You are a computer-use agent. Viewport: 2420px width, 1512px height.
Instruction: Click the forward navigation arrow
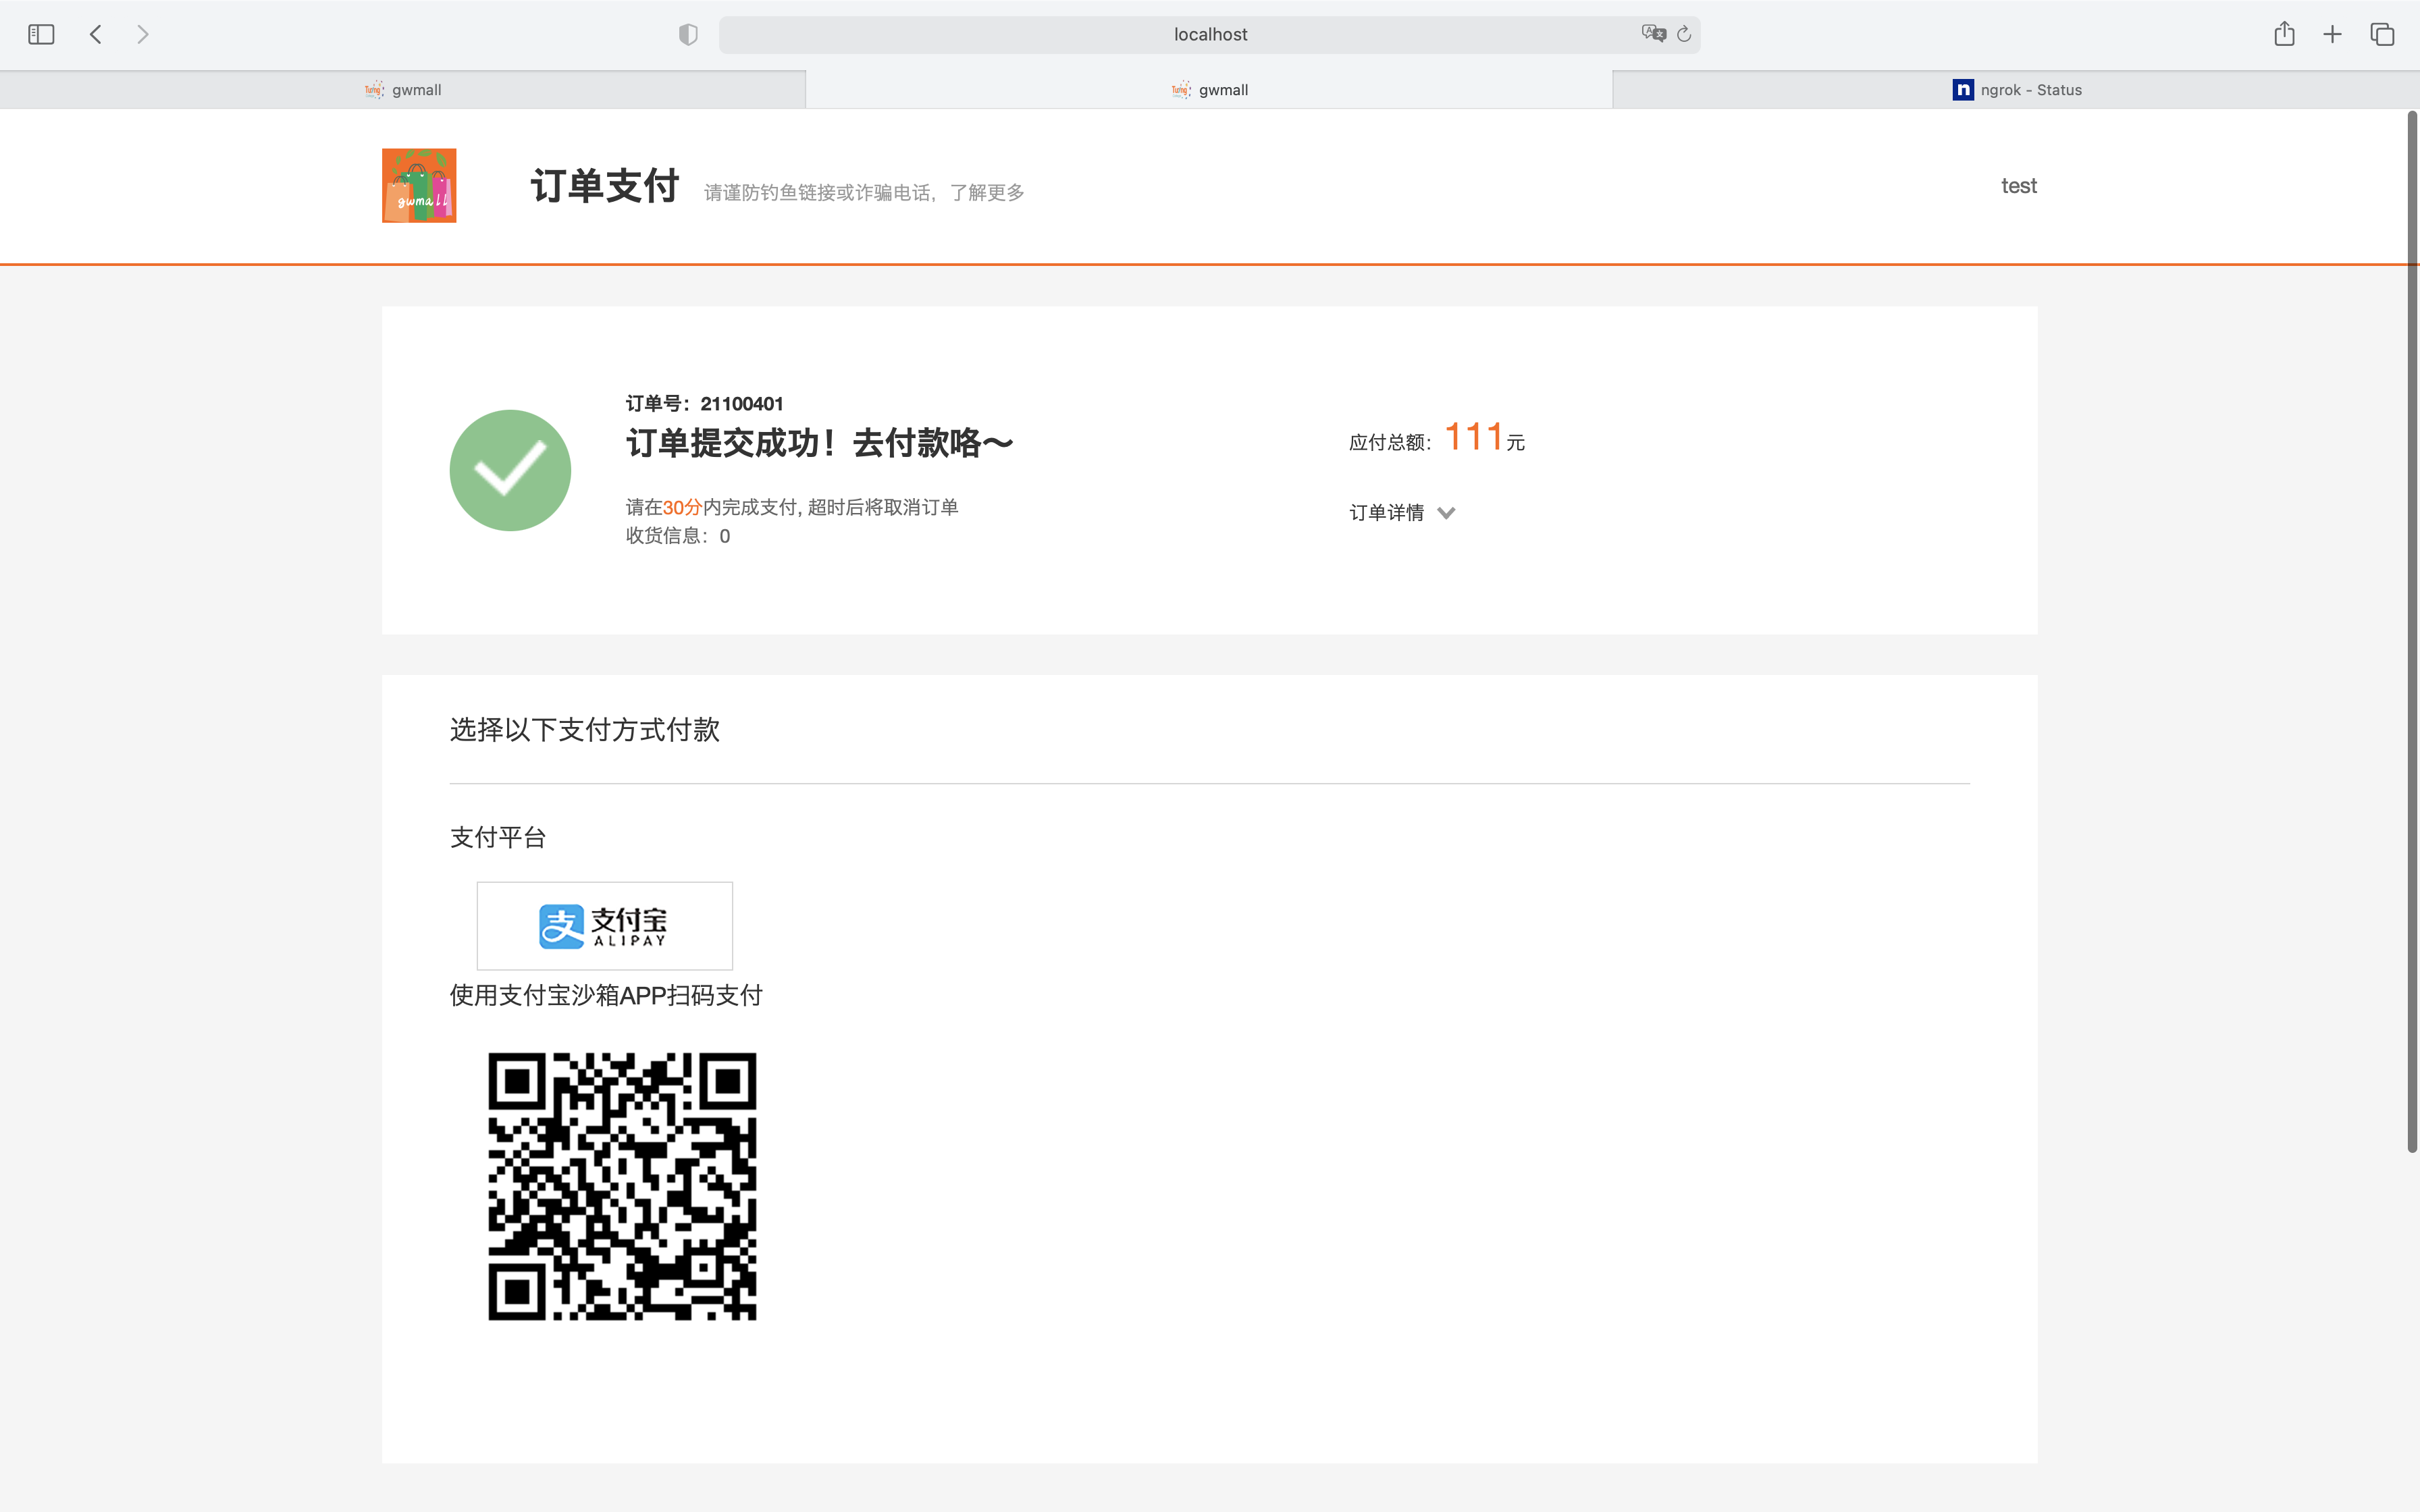[x=143, y=34]
